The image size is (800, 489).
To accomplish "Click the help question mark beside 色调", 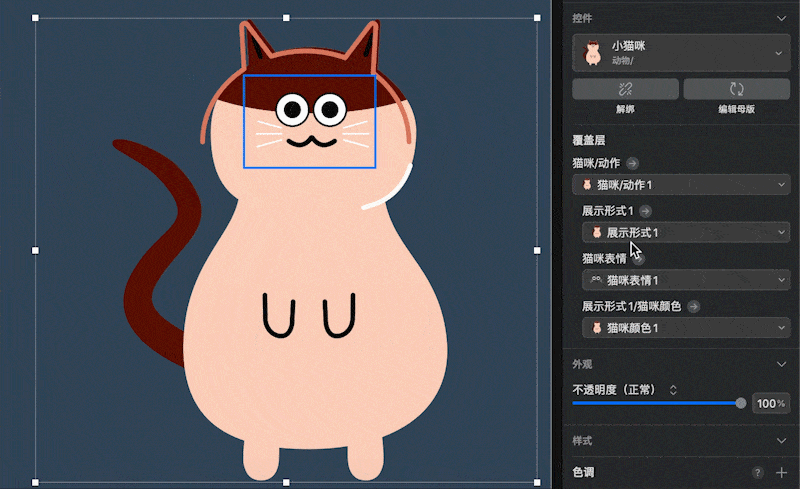I will click(x=758, y=473).
